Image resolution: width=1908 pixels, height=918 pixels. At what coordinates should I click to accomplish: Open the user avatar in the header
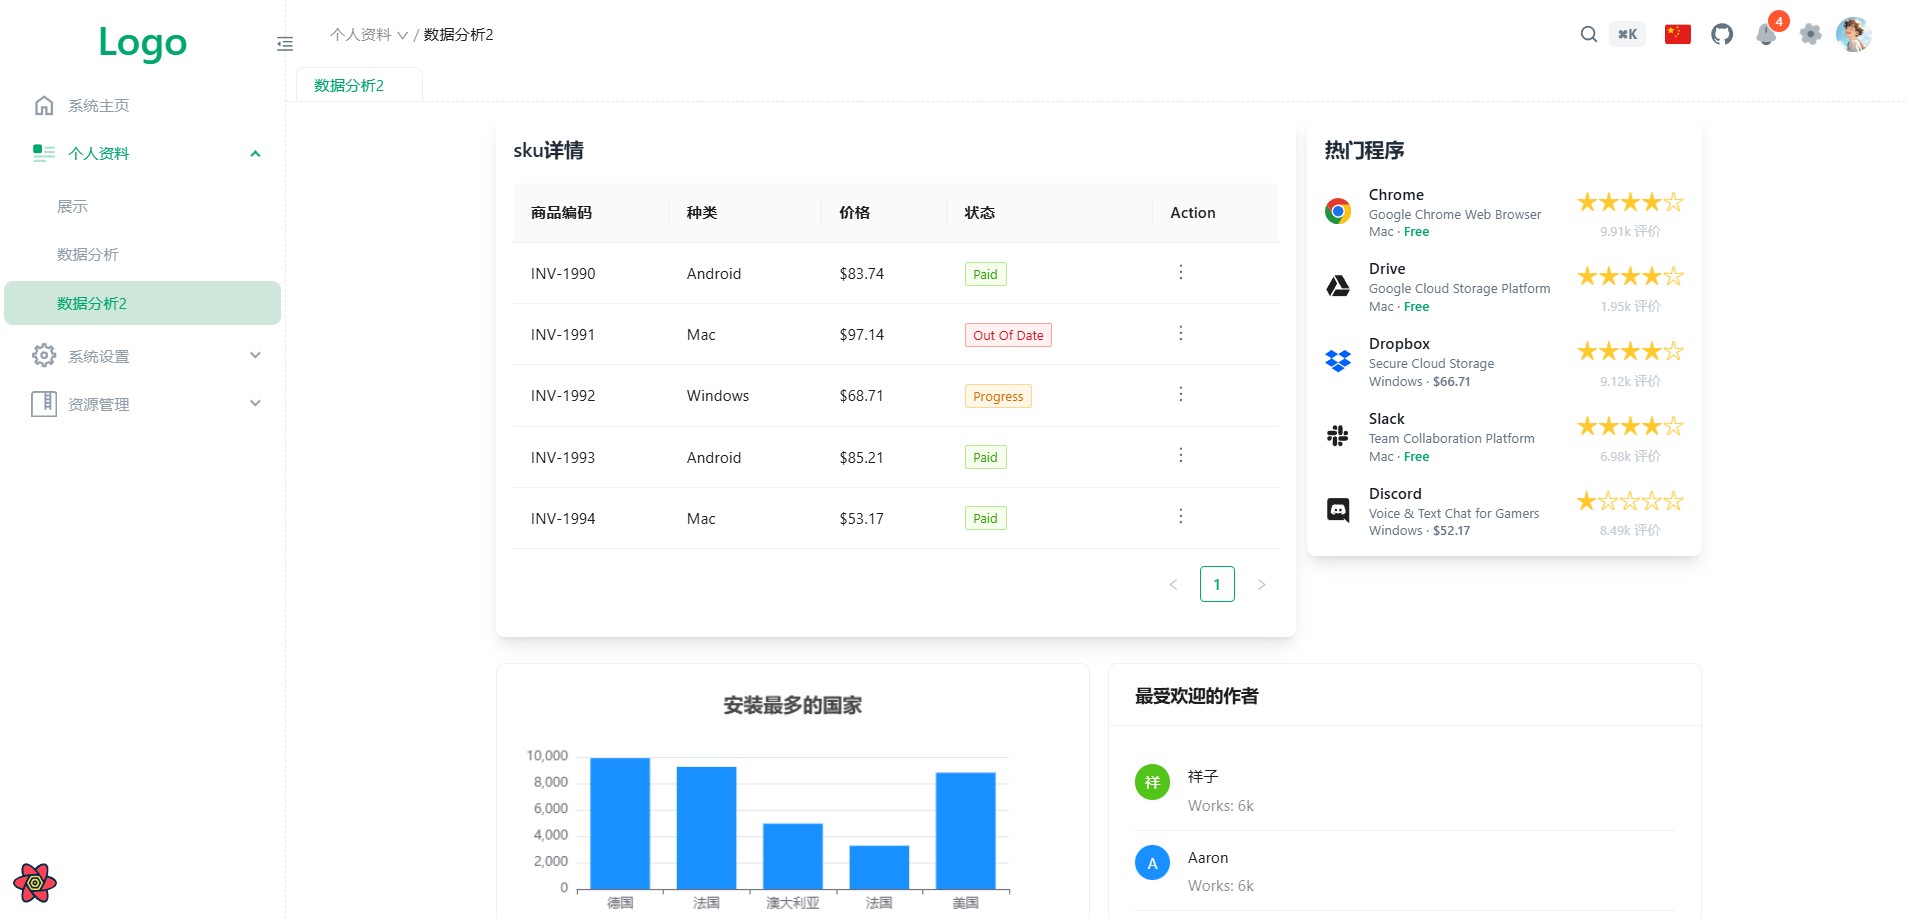pyautogui.click(x=1854, y=34)
